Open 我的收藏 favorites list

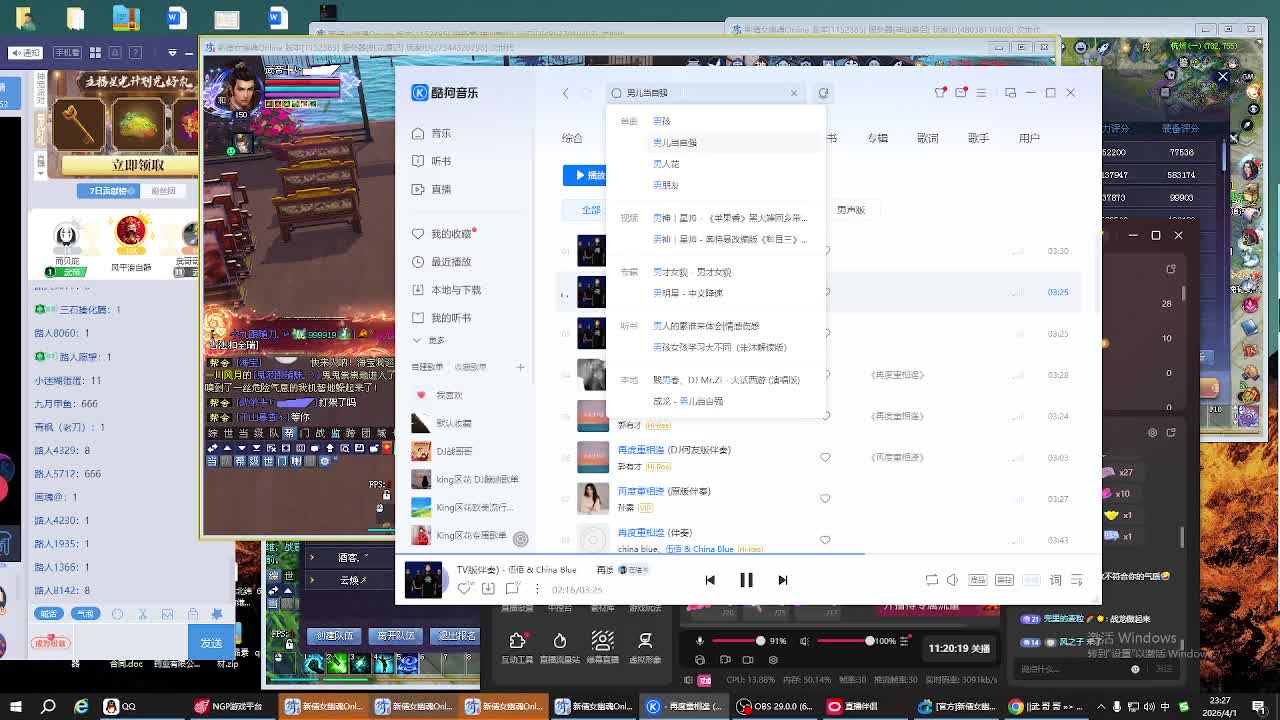pos(442,234)
